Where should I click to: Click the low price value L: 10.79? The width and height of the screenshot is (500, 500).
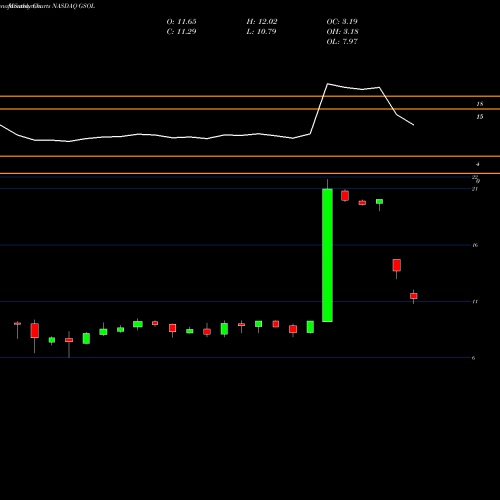click(x=262, y=32)
